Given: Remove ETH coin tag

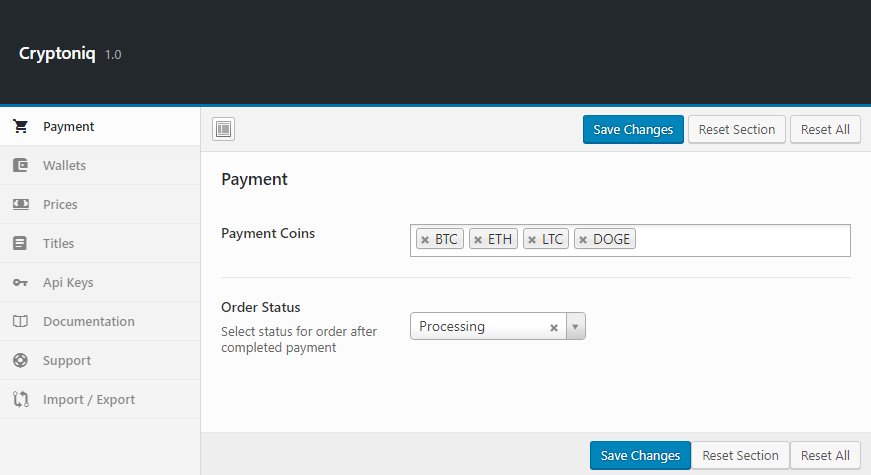Looking at the screenshot, I should pos(478,240).
